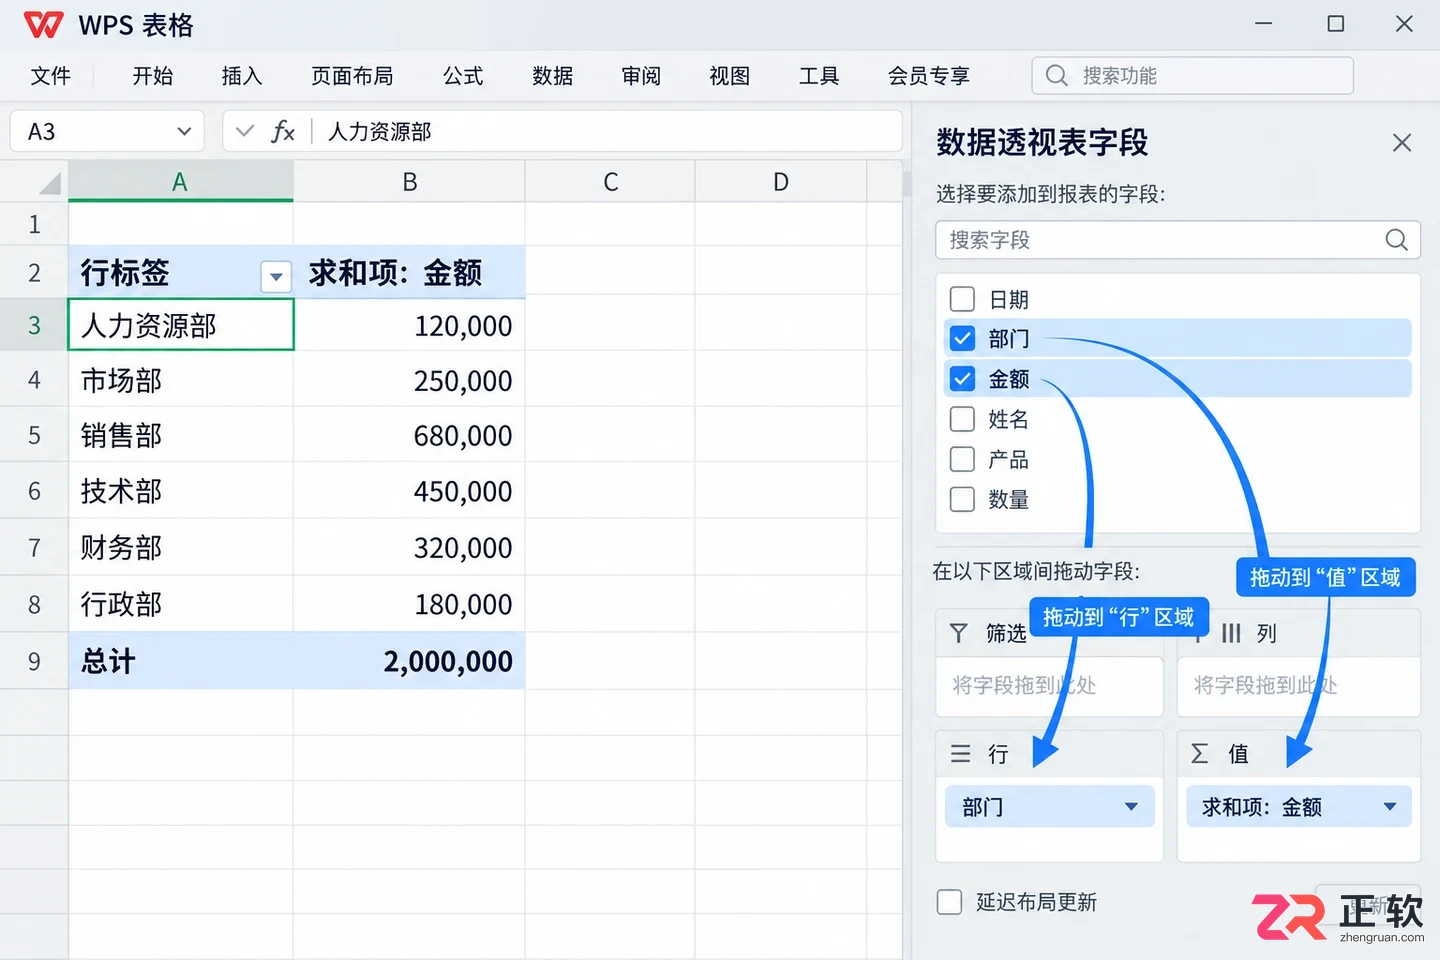Switch to the 插入 tab

(242, 76)
